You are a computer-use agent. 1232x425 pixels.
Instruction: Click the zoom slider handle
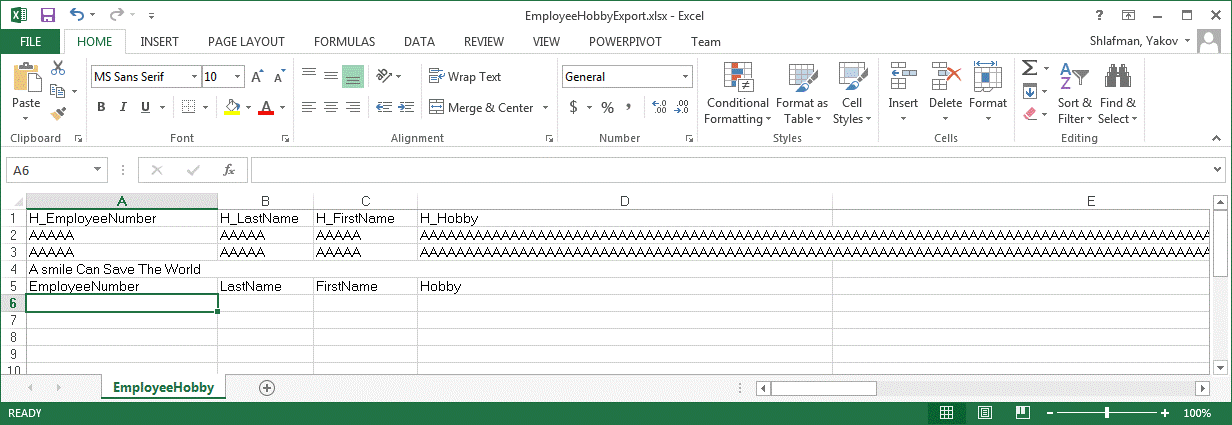[1107, 413]
